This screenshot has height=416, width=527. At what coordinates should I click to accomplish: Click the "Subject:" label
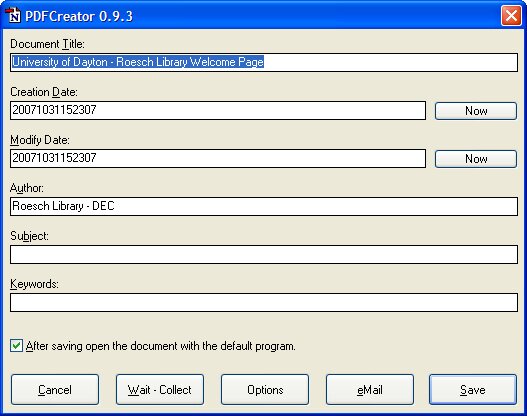(29, 236)
